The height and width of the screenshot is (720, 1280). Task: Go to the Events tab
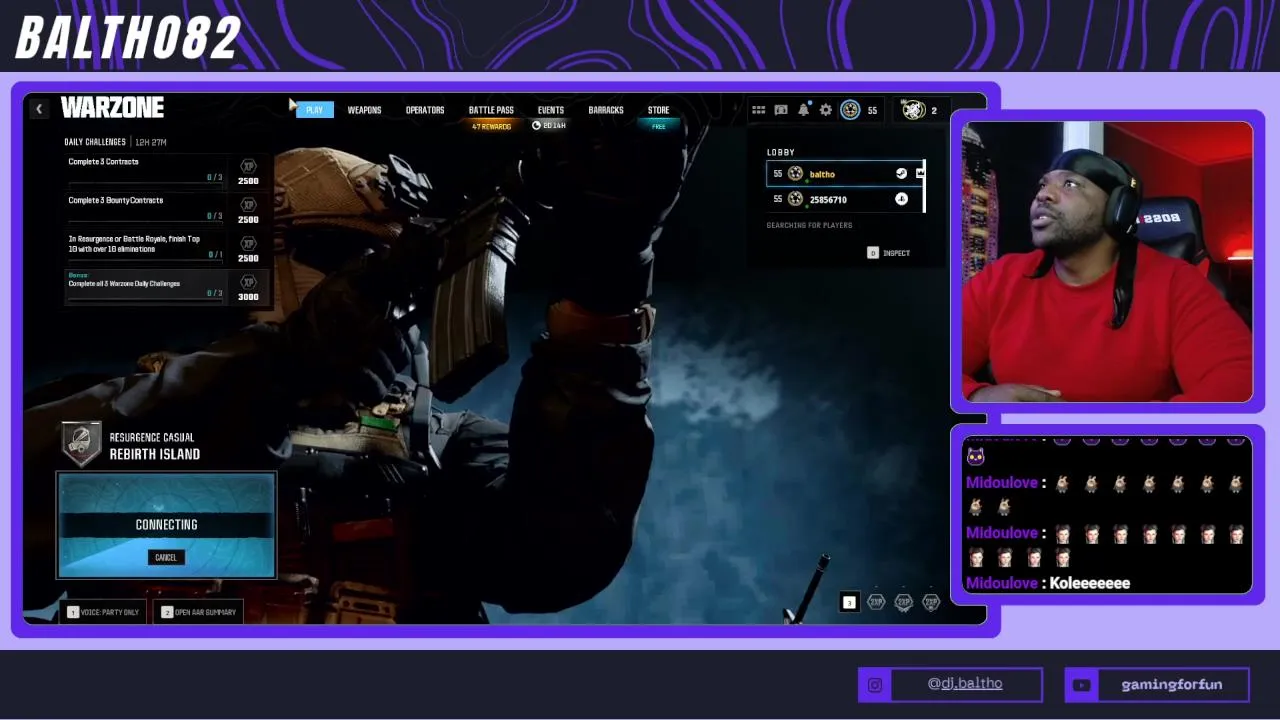pos(551,110)
